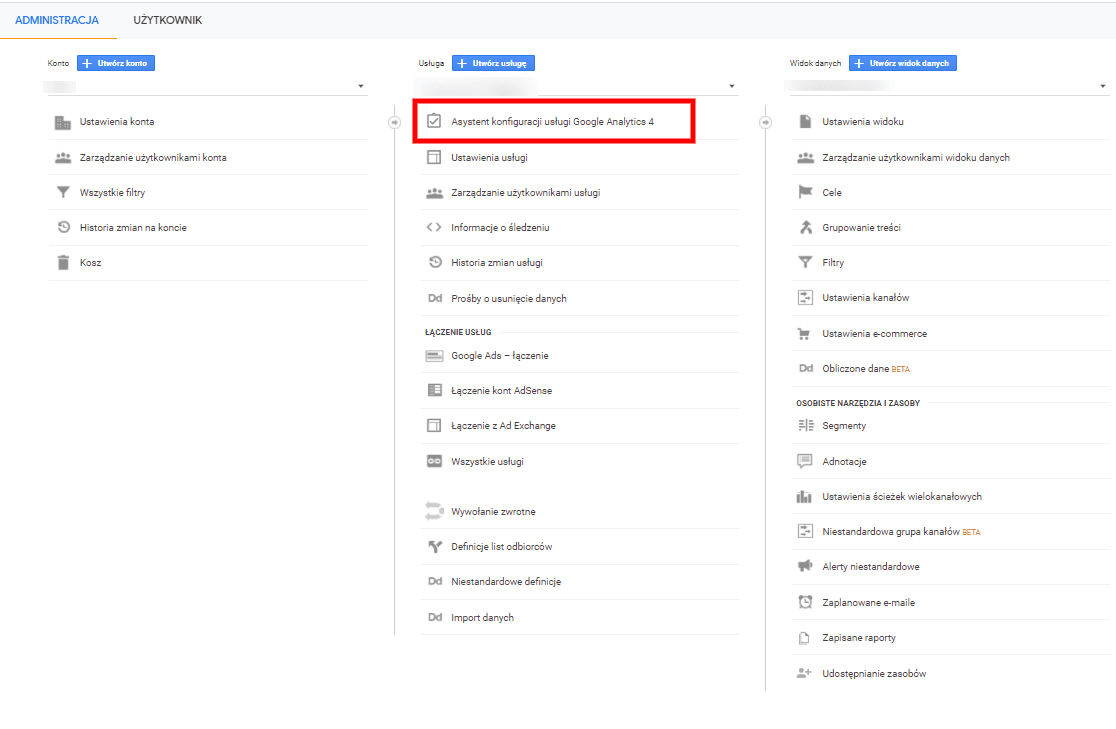Click the flag icon beside Cele
1116x729 pixels.
point(805,192)
